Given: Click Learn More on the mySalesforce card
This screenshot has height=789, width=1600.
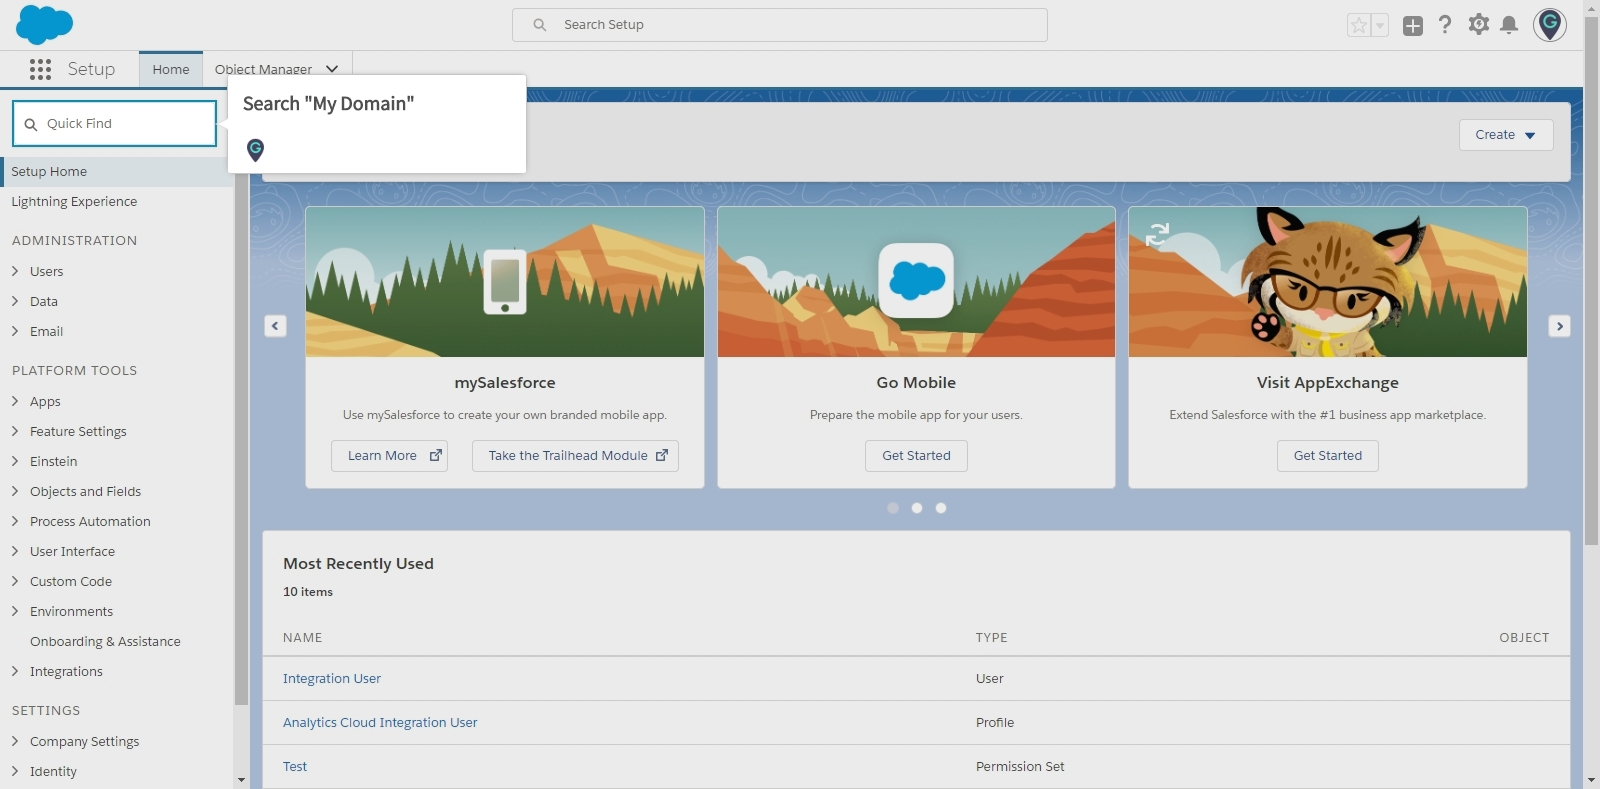Looking at the screenshot, I should [389, 456].
